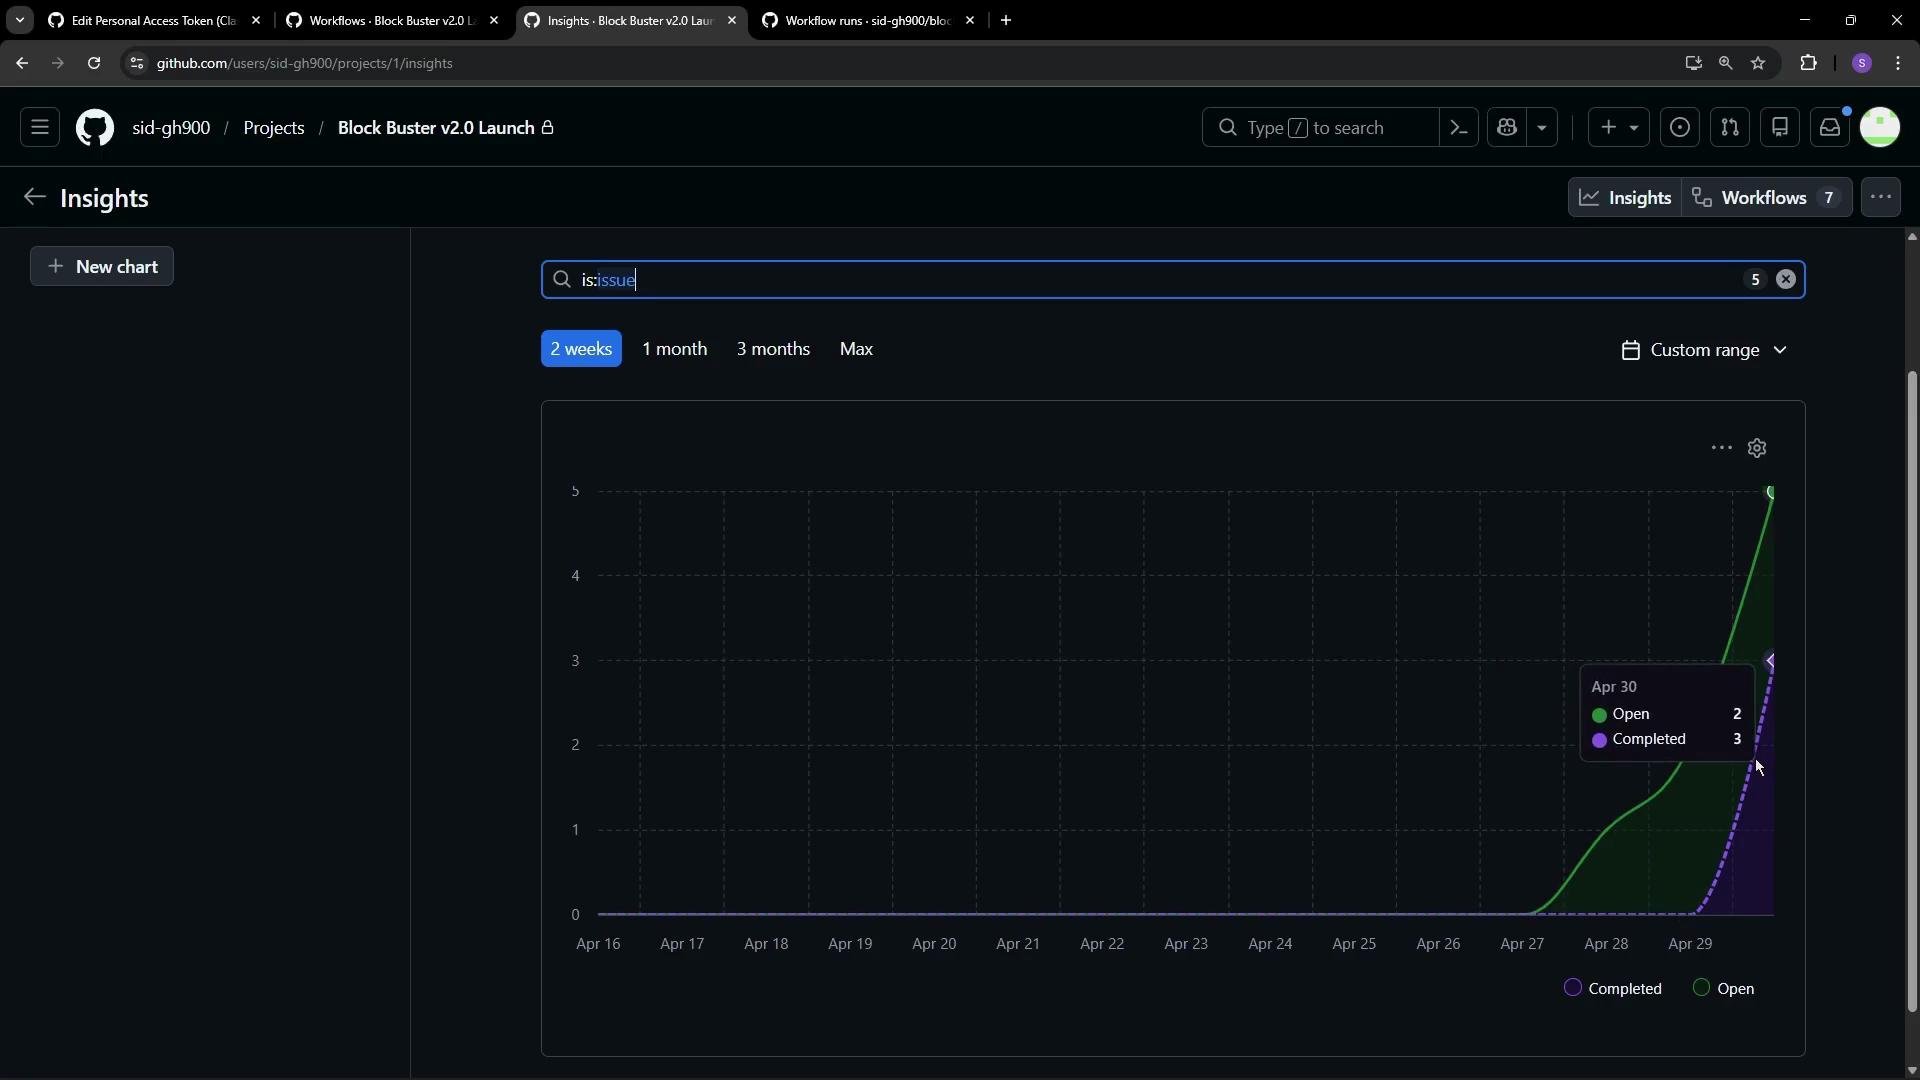Viewport: 1920px width, 1080px height.
Task: Go back in browser history
Action: pyautogui.click(x=22, y=63)
